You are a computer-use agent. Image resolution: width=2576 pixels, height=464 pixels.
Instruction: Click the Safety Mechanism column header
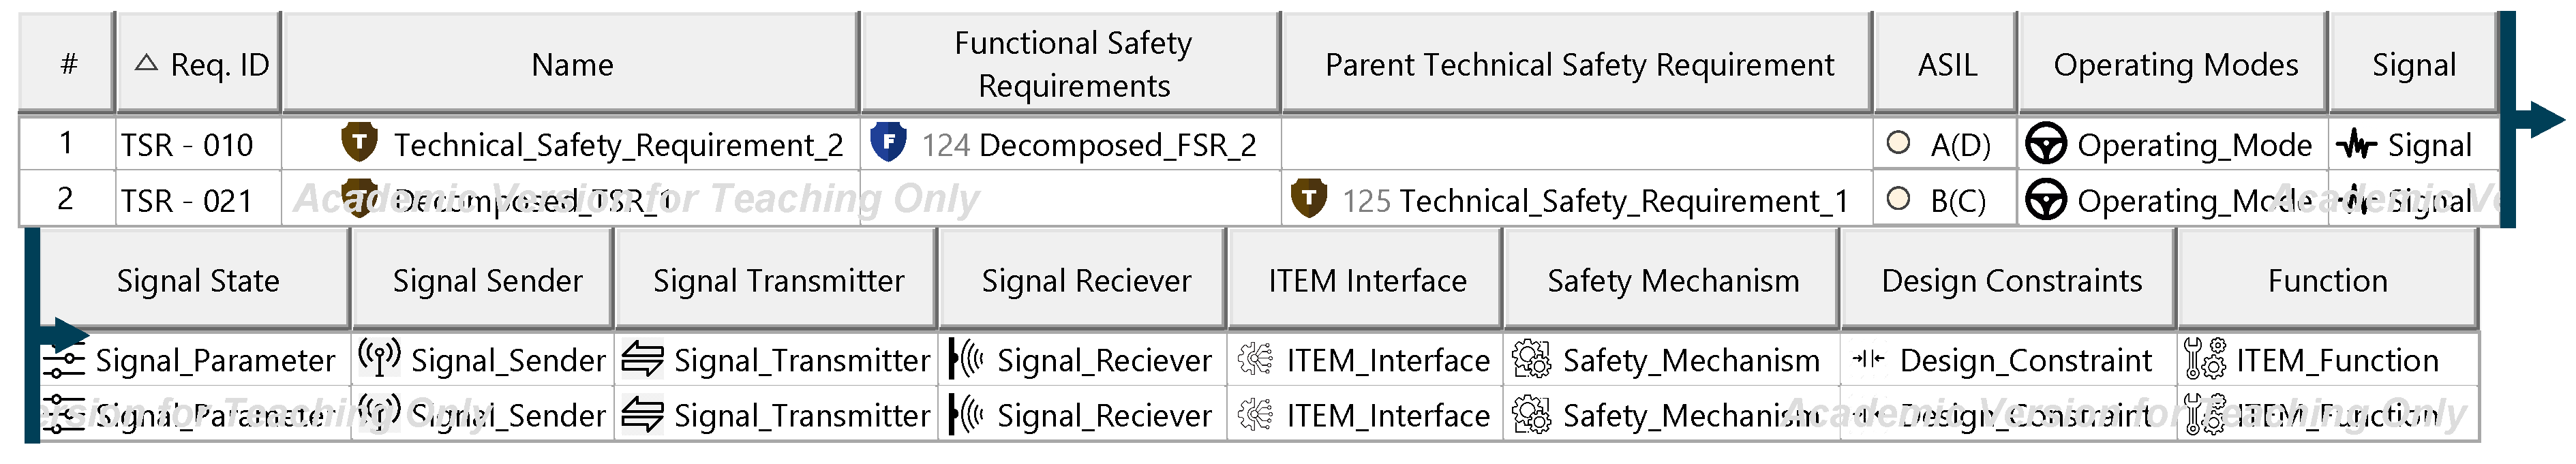click(1672, 281)
